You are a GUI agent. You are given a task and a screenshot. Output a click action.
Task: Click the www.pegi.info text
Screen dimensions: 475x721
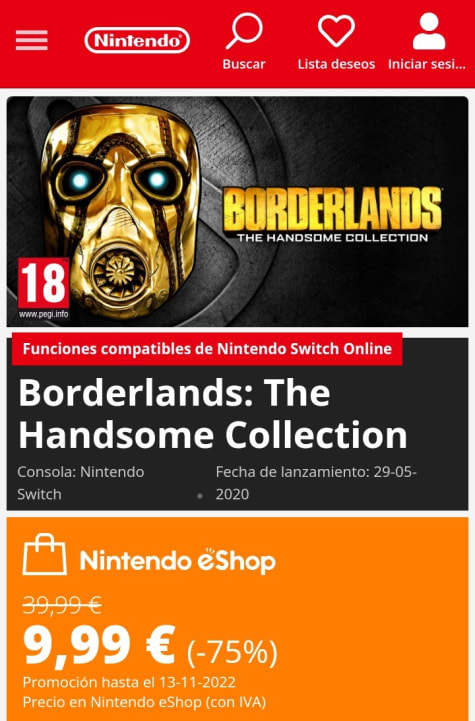pos(44,314)
